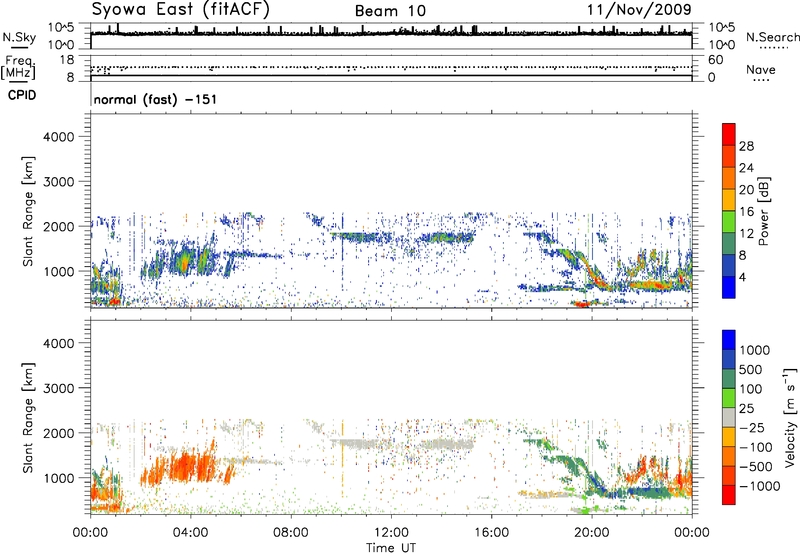Click the left '10^5' noise axis tick

tap(61, 27)
